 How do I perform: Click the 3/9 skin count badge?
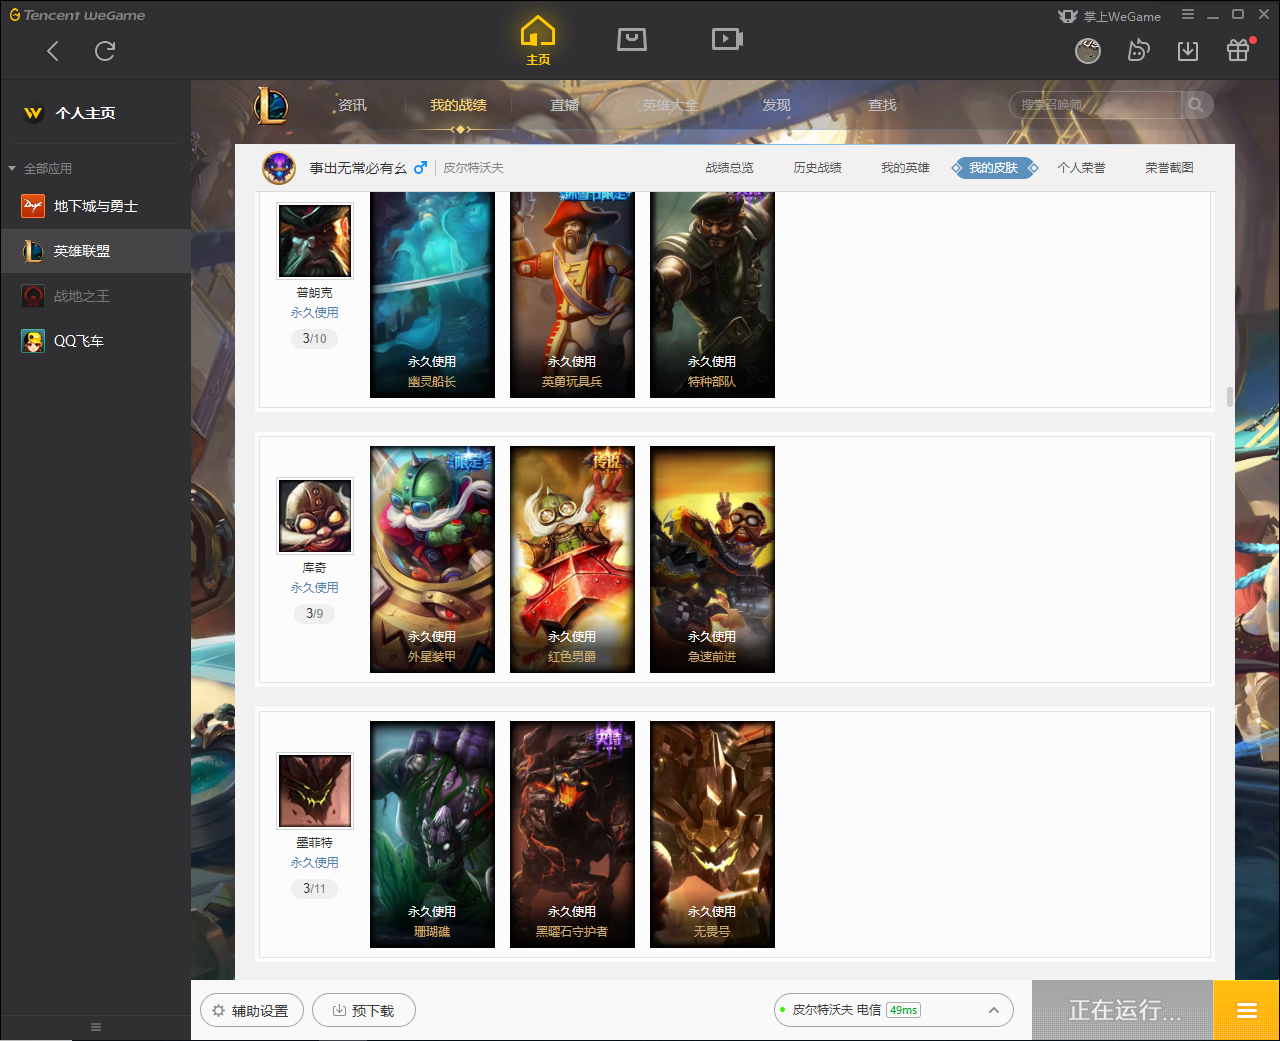tap(315, 614)
